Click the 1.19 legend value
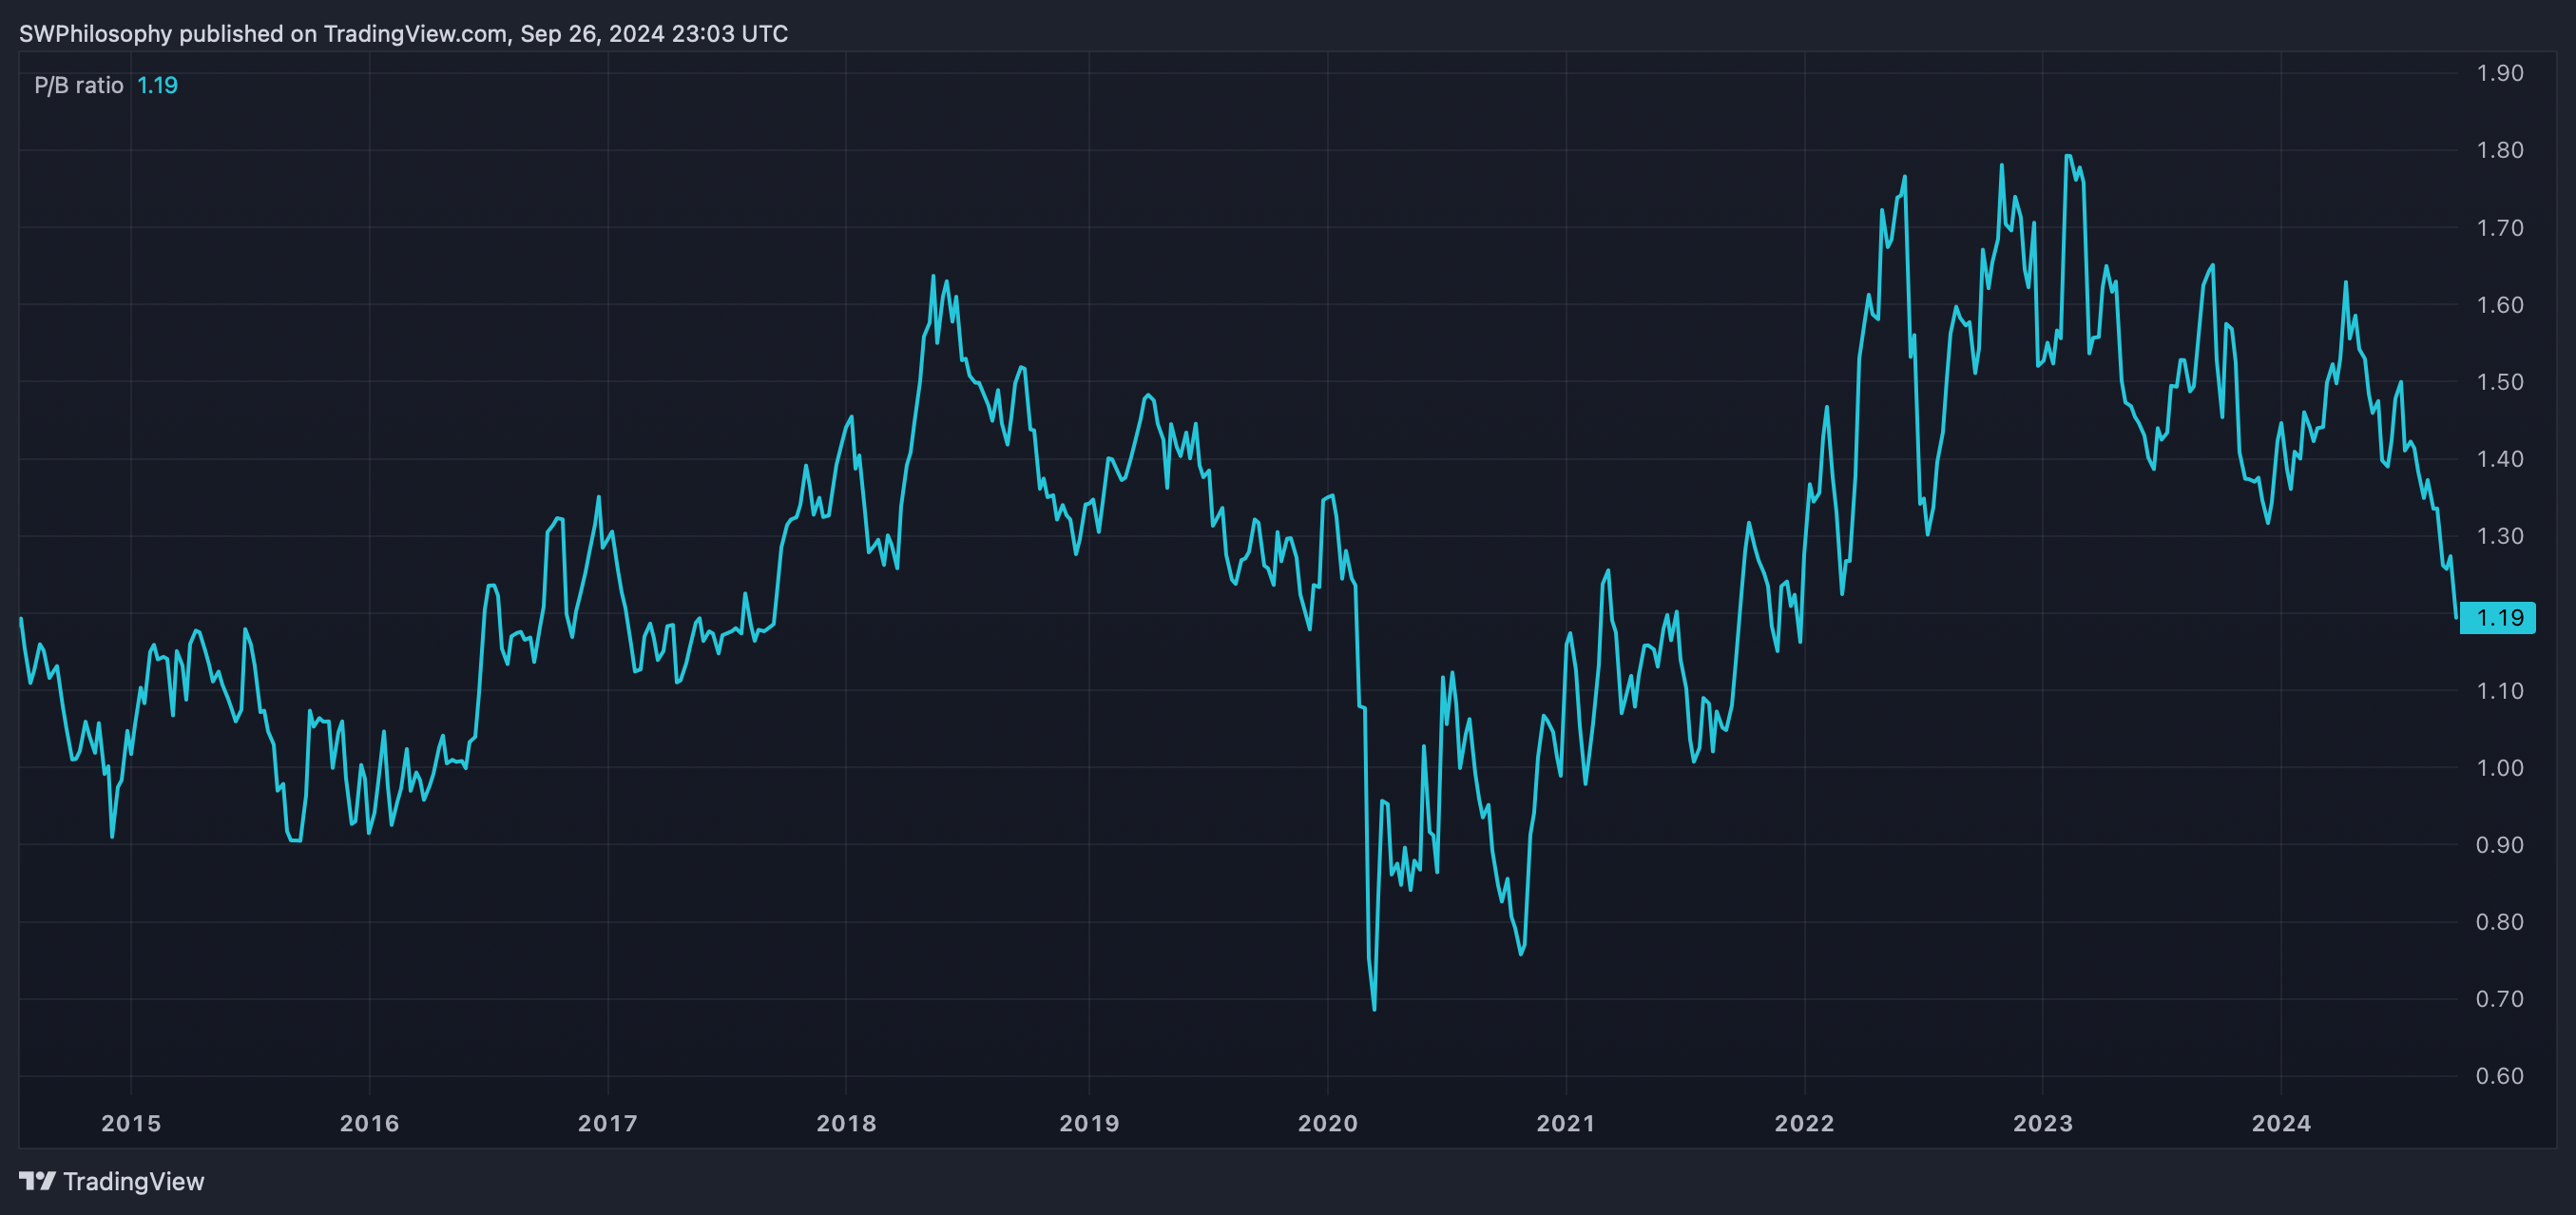This screenshot has height=1215, width=2576. 157,85
